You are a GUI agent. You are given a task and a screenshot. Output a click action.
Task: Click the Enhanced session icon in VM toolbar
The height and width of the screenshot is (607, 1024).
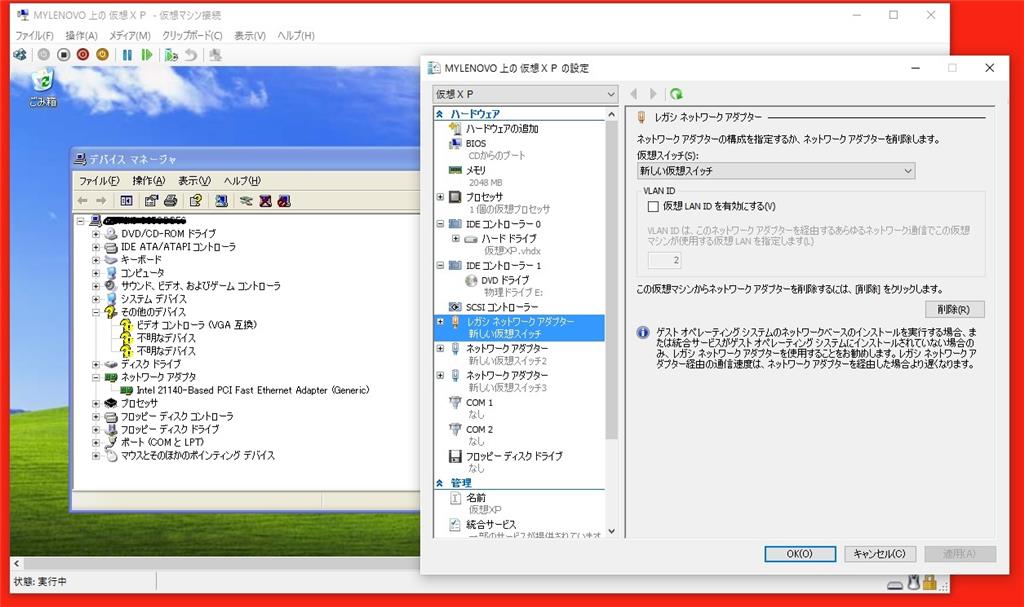pyautogui.click(x=215, y=55)
